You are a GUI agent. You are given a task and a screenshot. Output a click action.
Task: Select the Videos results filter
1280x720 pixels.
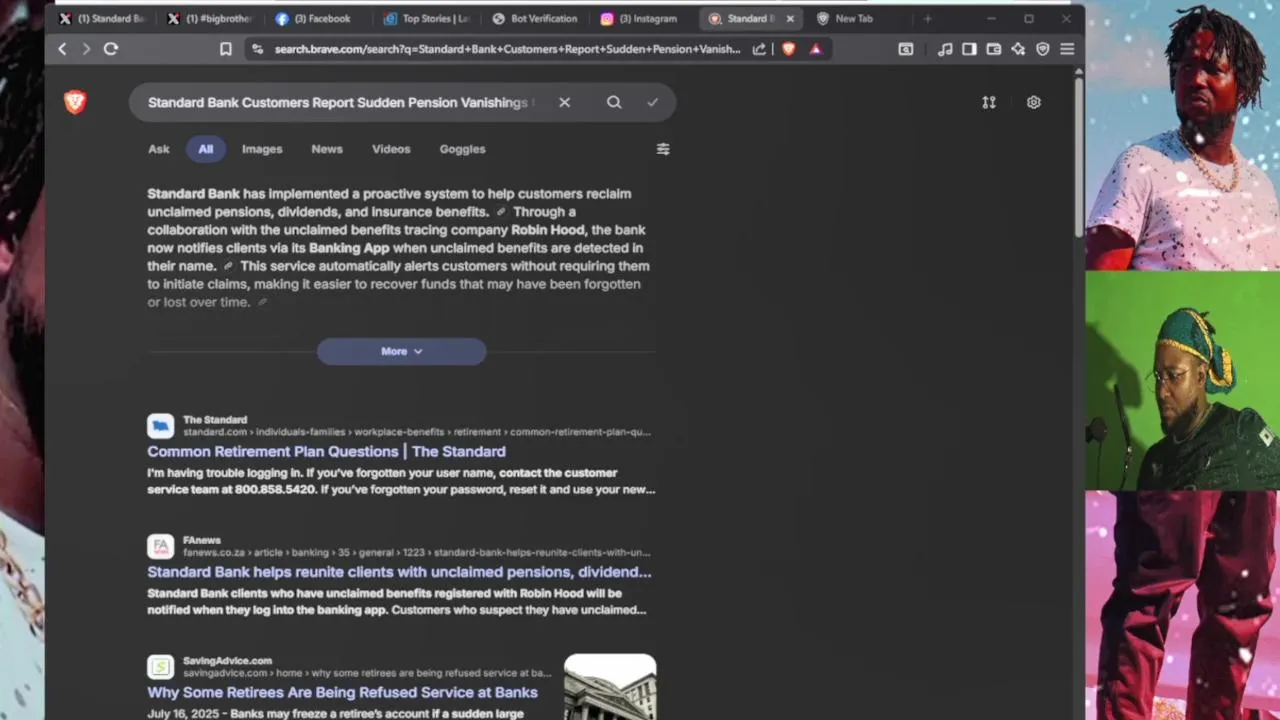[391, 149]
